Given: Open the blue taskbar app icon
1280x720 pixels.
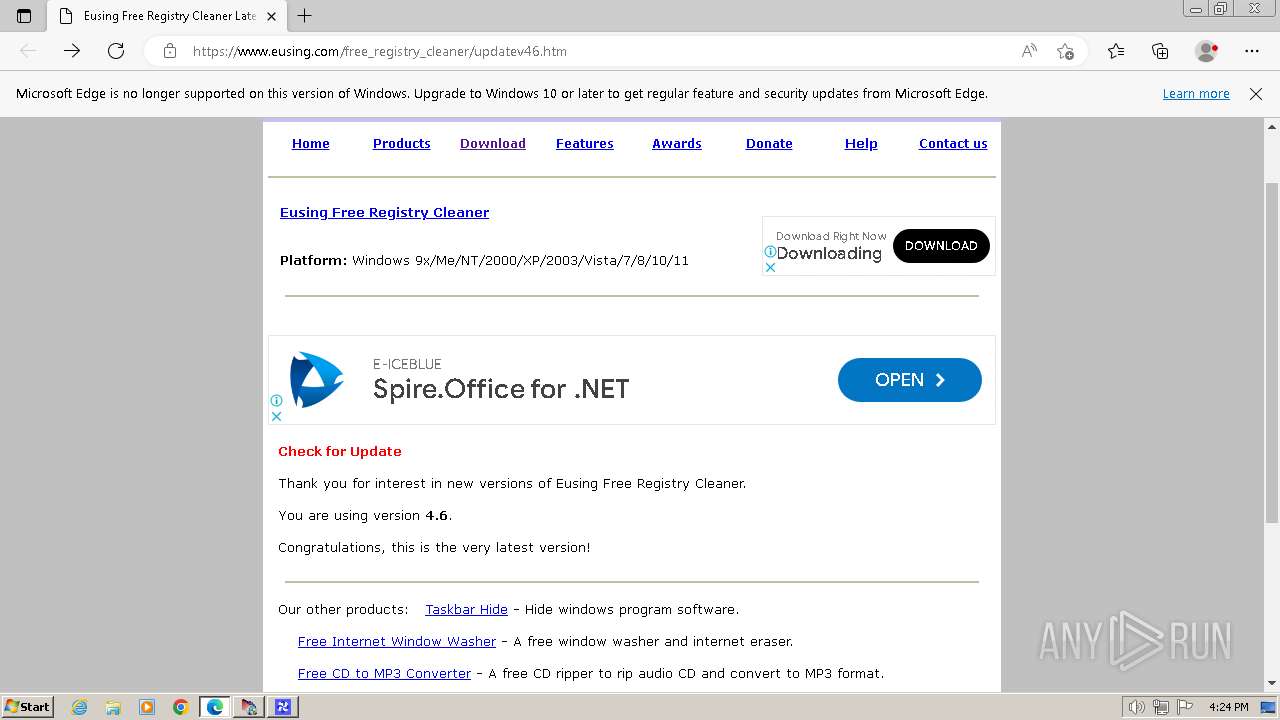Looking at the screenshot, I should 282,707.
